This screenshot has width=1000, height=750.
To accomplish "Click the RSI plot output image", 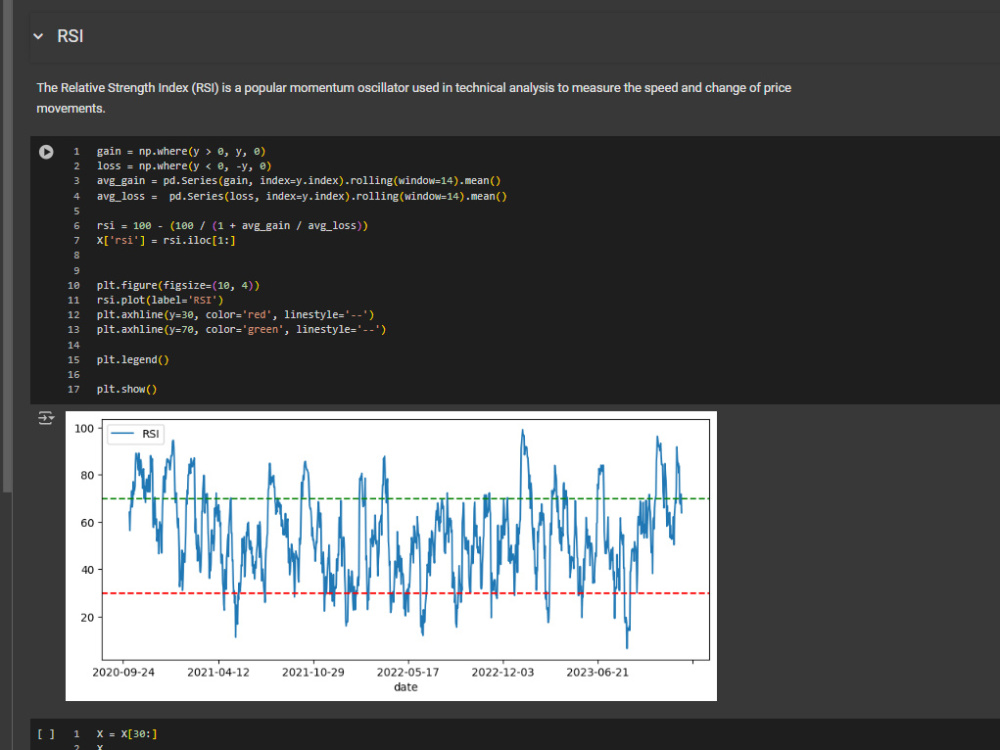I will pos(391,556).
